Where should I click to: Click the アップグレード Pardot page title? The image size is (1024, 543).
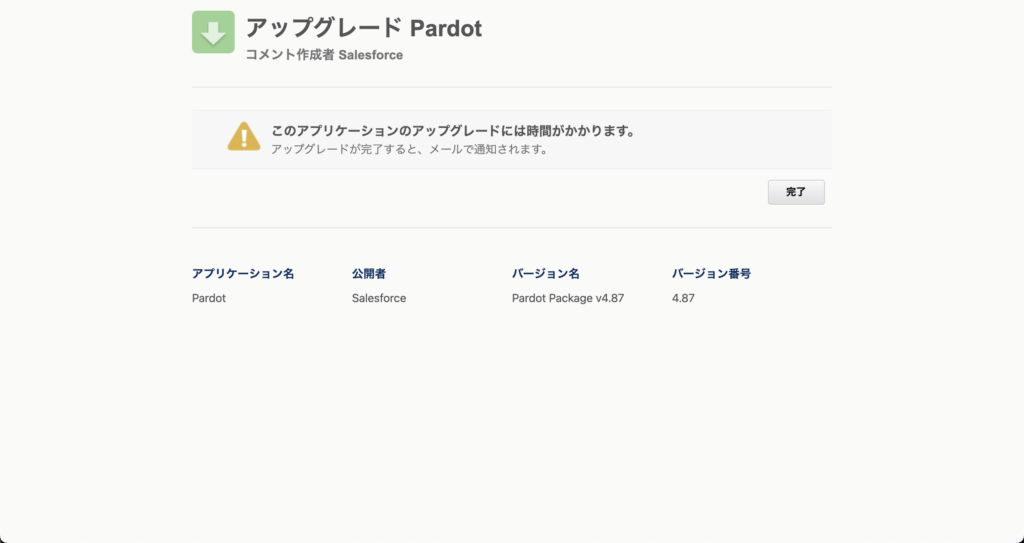pyautogui.click(x=364, y=28)
